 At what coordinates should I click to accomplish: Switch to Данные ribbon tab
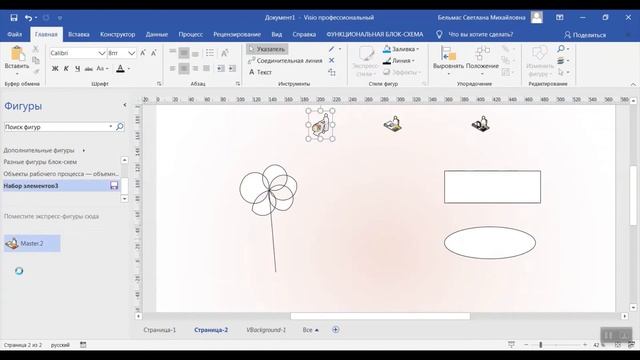pyautogui.click(x=157, y=35)
